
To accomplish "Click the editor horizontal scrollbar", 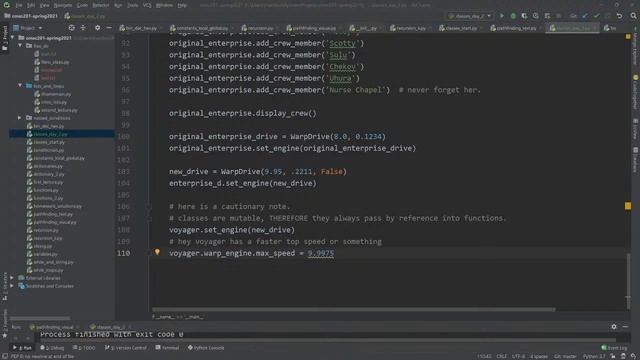I will tap(353, 309).
